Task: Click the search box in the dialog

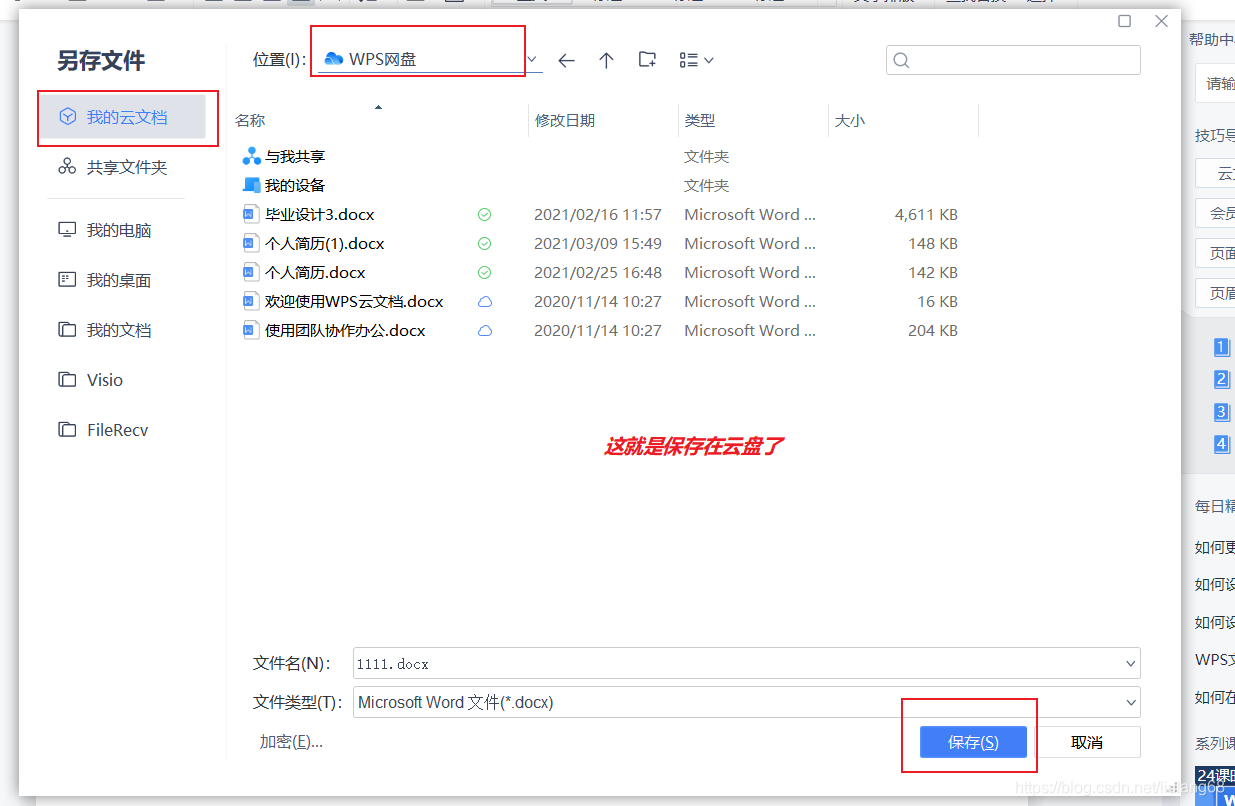Action: tap(1013, 60)
